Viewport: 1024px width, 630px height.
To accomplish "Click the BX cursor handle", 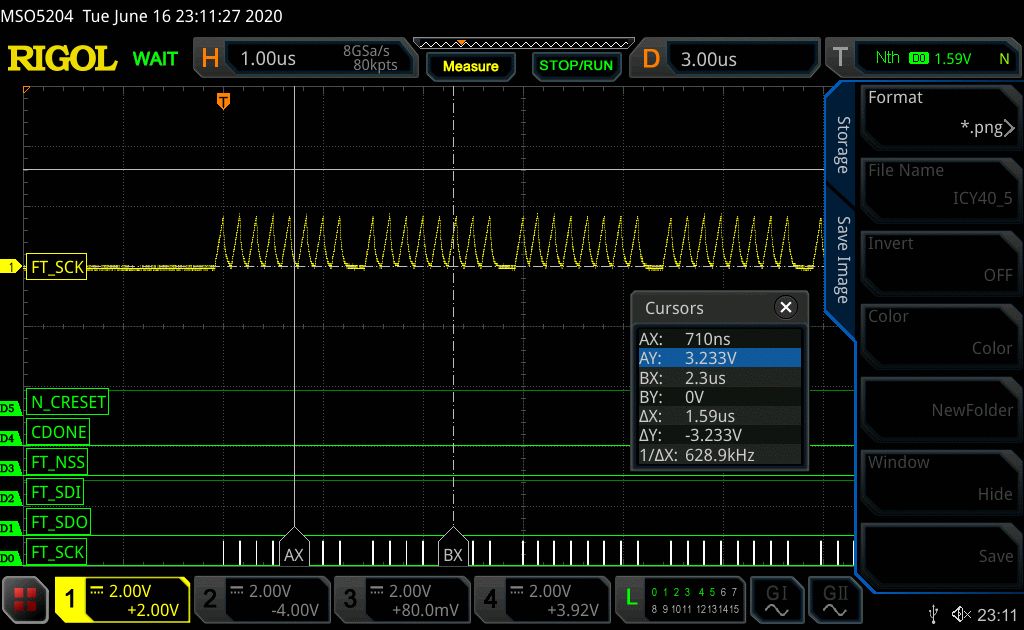I will click(453, 550).
